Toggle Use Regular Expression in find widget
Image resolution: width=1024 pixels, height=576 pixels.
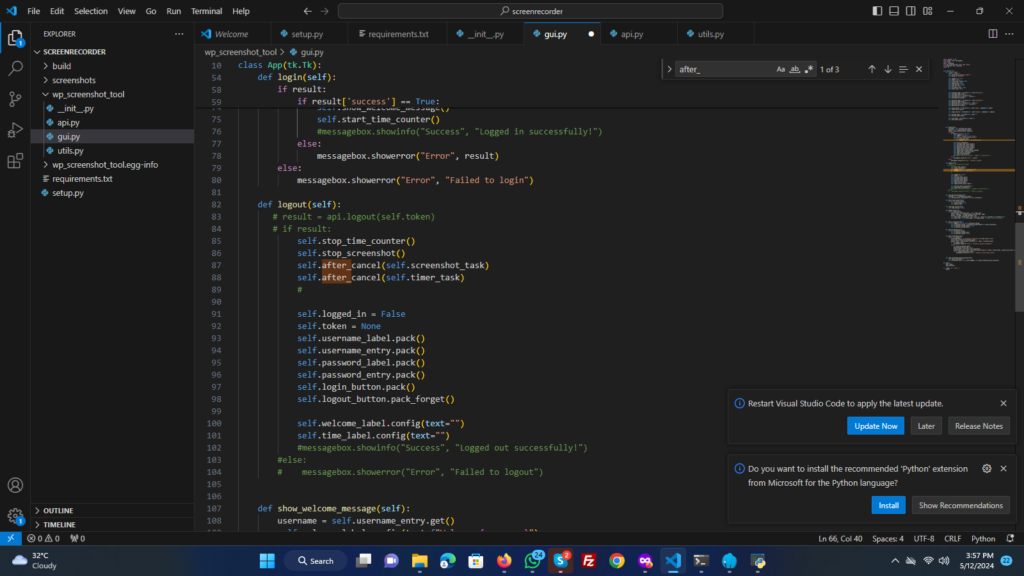(809, 69)
